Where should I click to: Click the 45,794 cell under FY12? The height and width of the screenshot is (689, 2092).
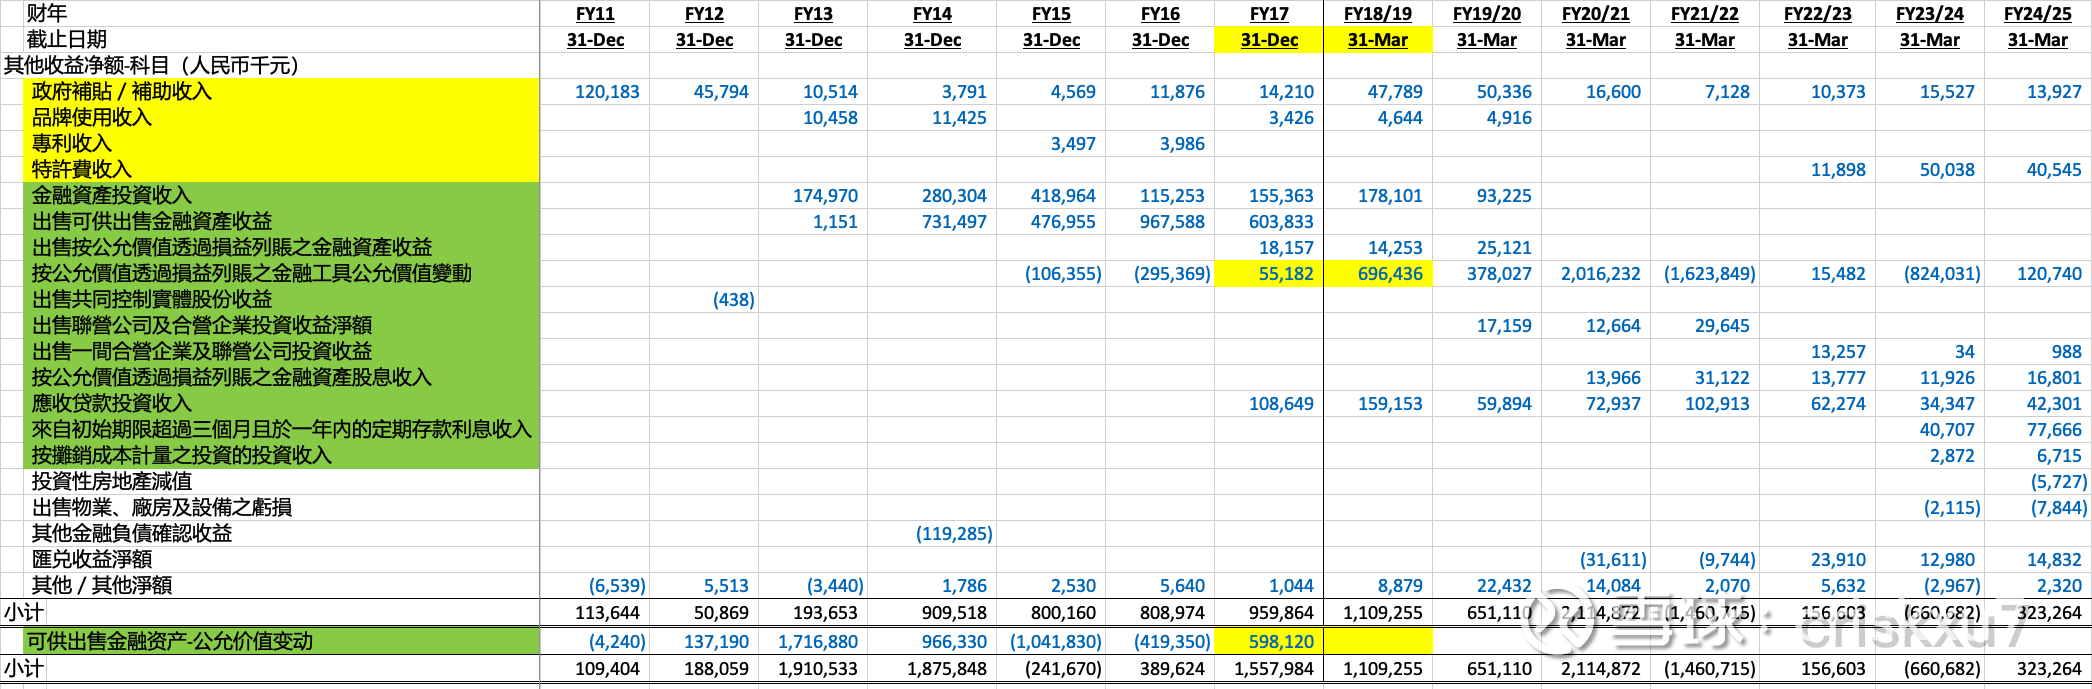tap(721, 92)
